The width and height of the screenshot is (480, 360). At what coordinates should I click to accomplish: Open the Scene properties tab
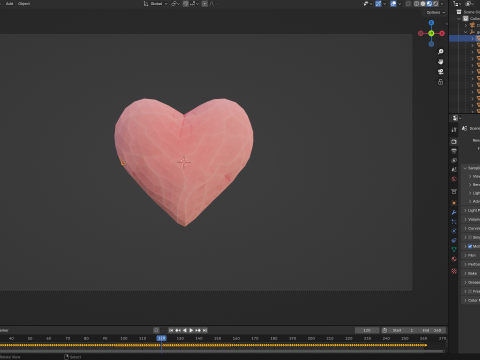pyautogui.click(x=454, y=170)
